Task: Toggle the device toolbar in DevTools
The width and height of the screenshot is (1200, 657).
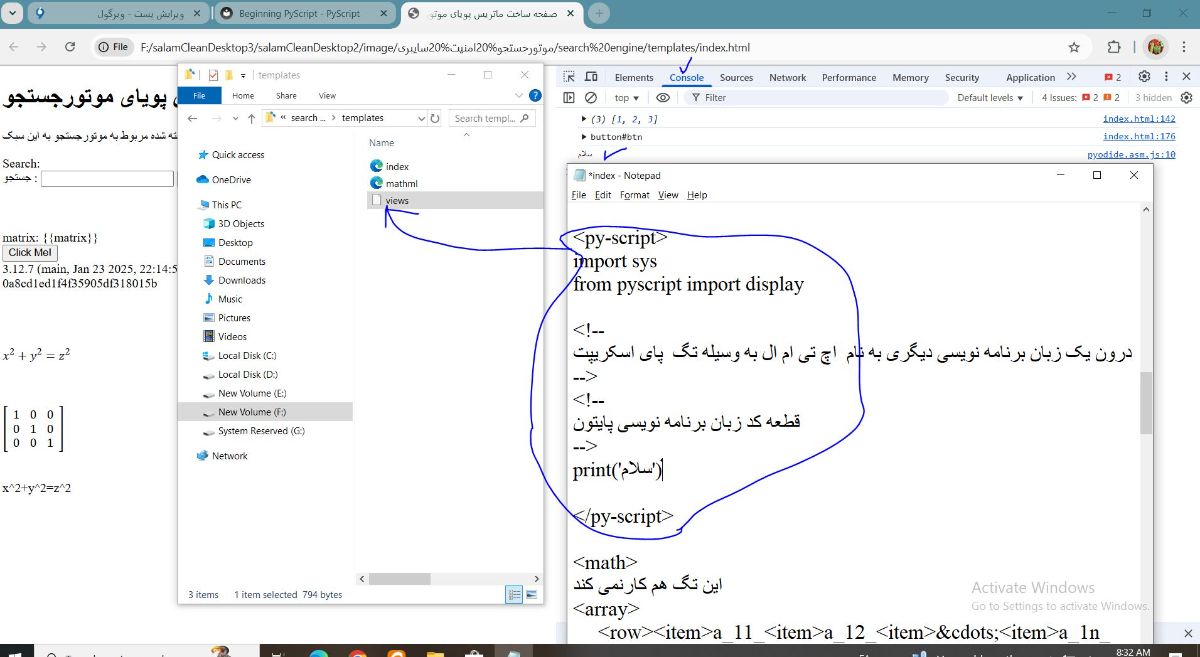Action: (x=592, y=76)
